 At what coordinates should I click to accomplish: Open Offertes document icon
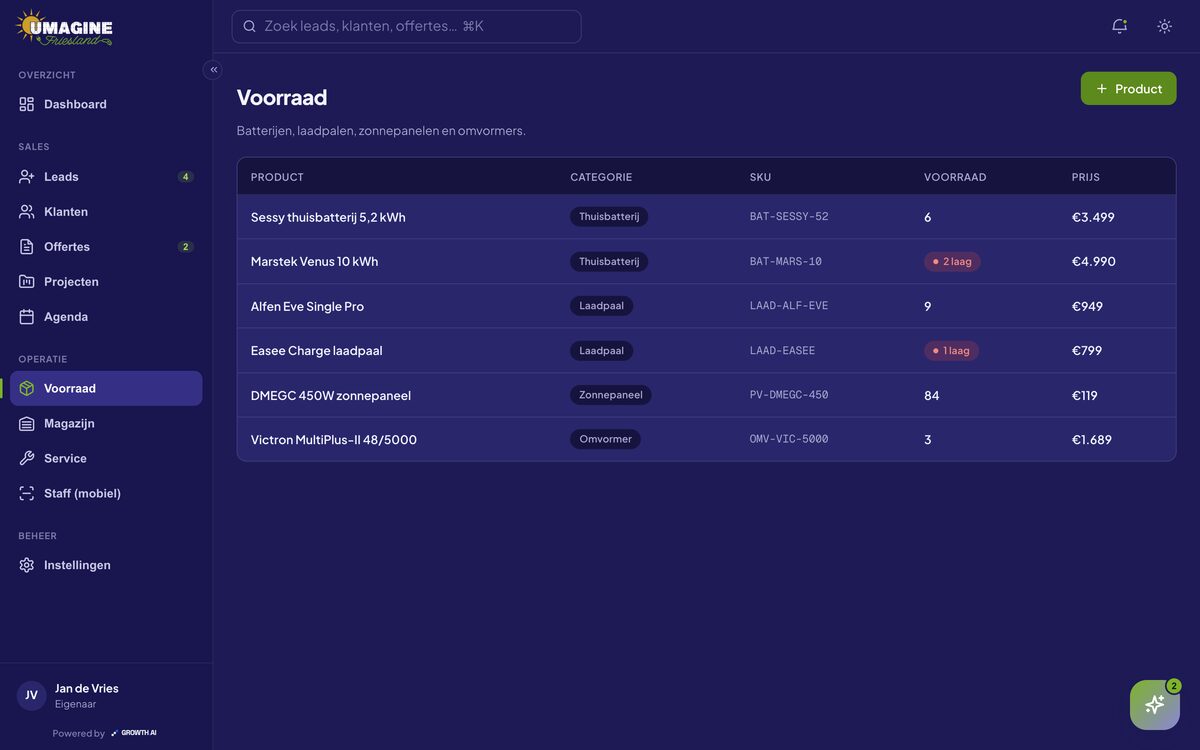coord(27,246)
